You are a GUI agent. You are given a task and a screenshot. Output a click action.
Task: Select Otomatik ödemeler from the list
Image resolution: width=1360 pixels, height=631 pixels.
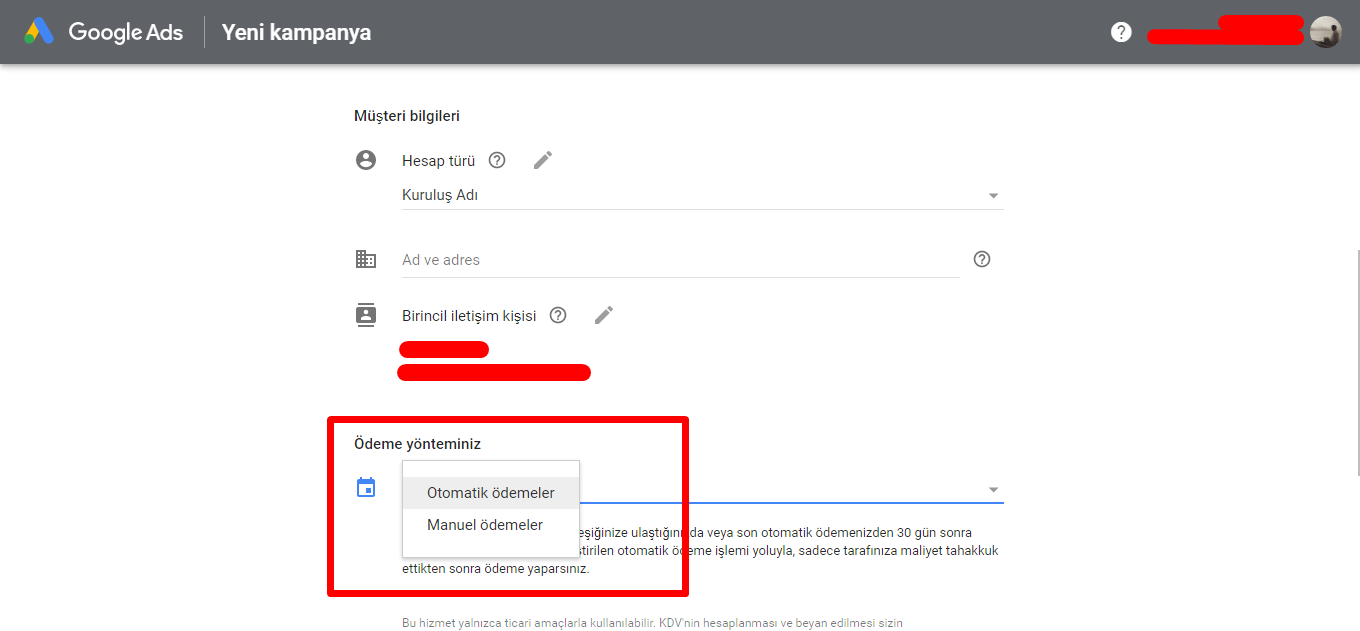(490, 493)
